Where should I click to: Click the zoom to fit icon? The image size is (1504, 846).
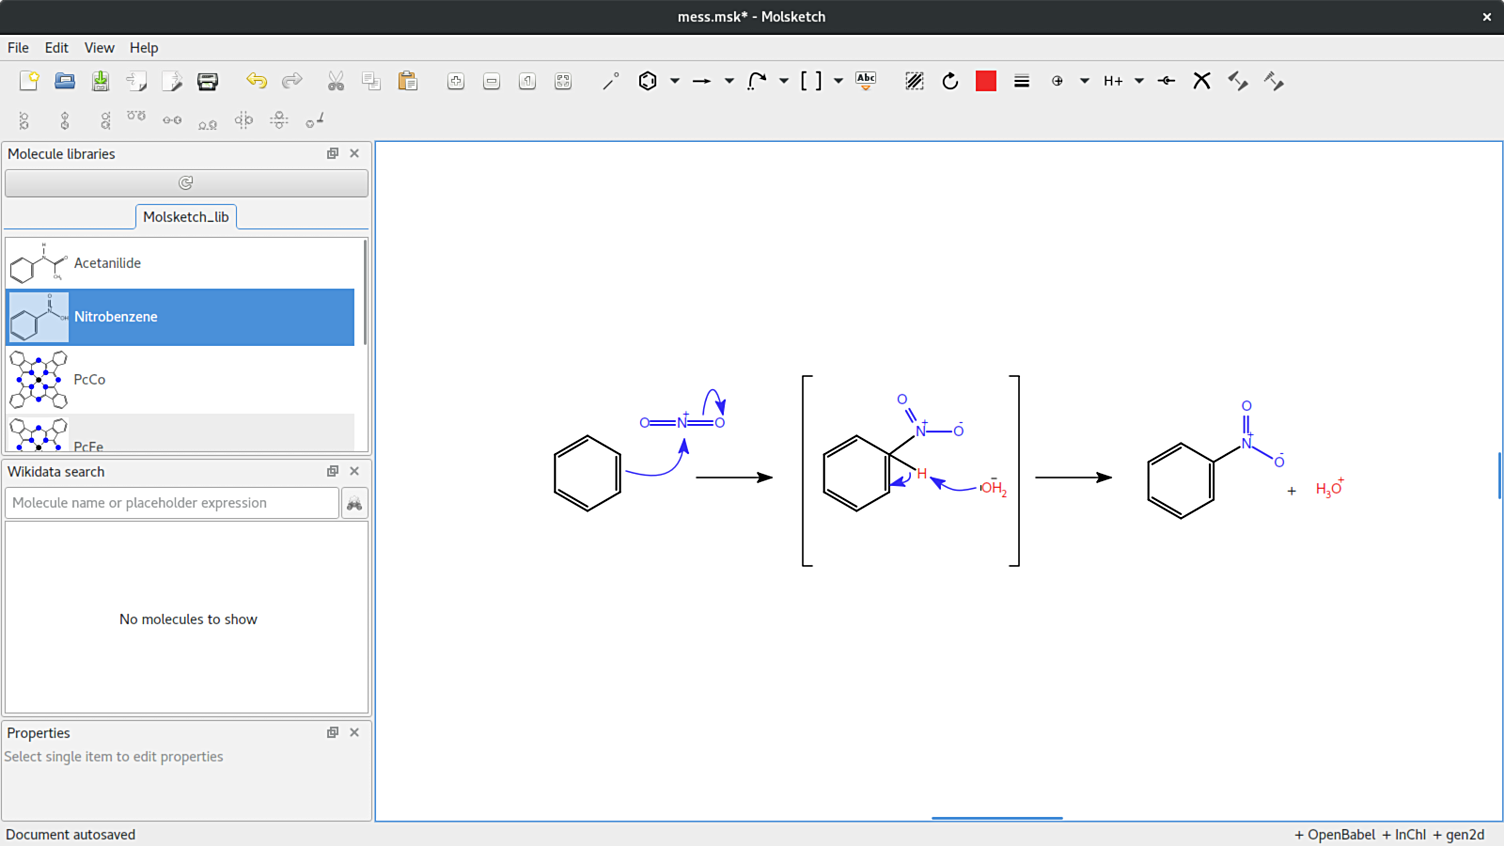pos(563,81)
